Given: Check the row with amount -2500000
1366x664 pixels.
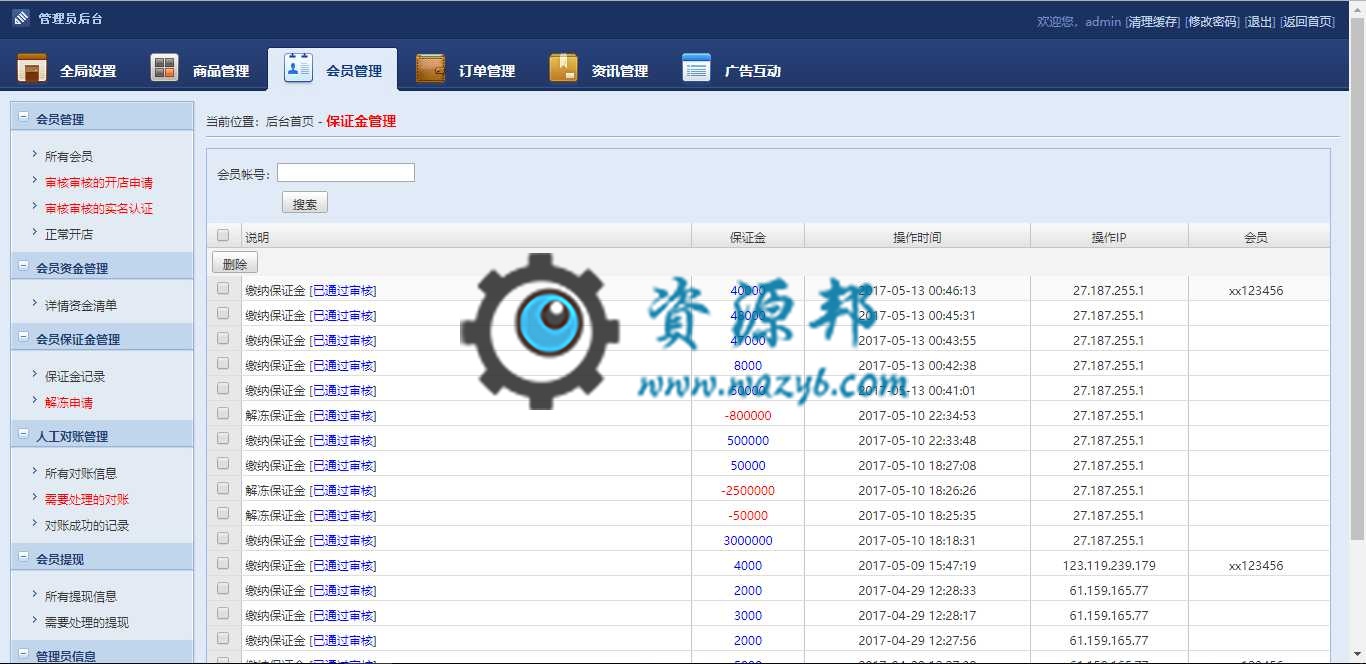Looking at the screenshot, I should pyautogui.click(x=223, y=488).
